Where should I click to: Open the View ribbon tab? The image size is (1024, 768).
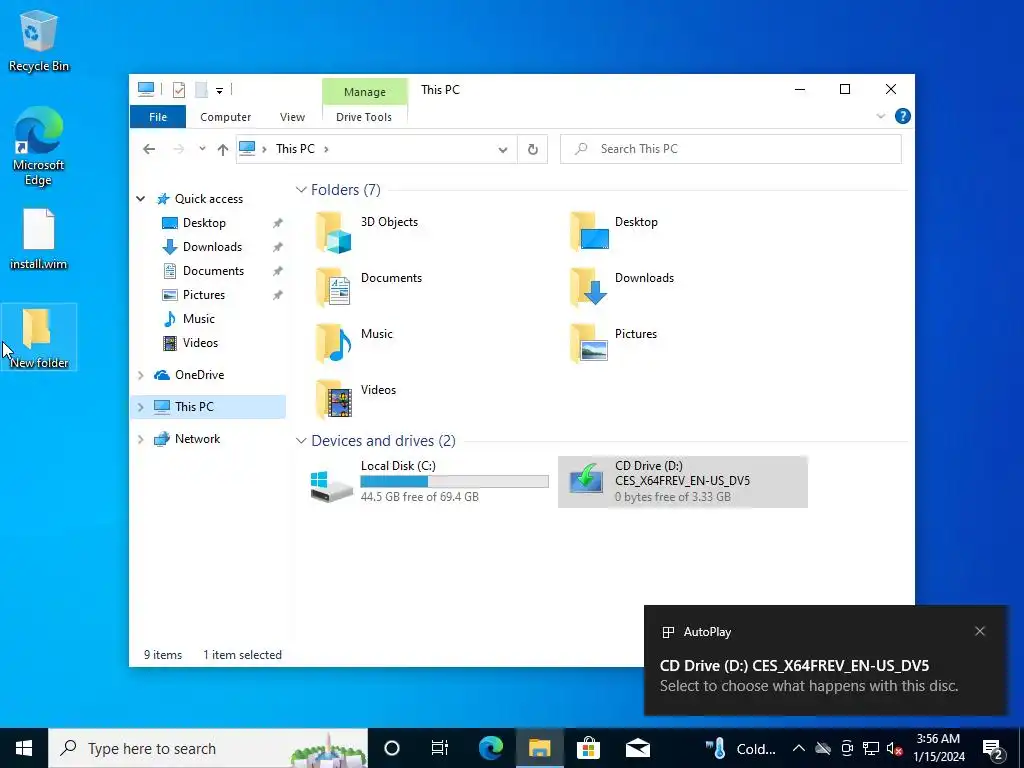click(x=292, y=117)
